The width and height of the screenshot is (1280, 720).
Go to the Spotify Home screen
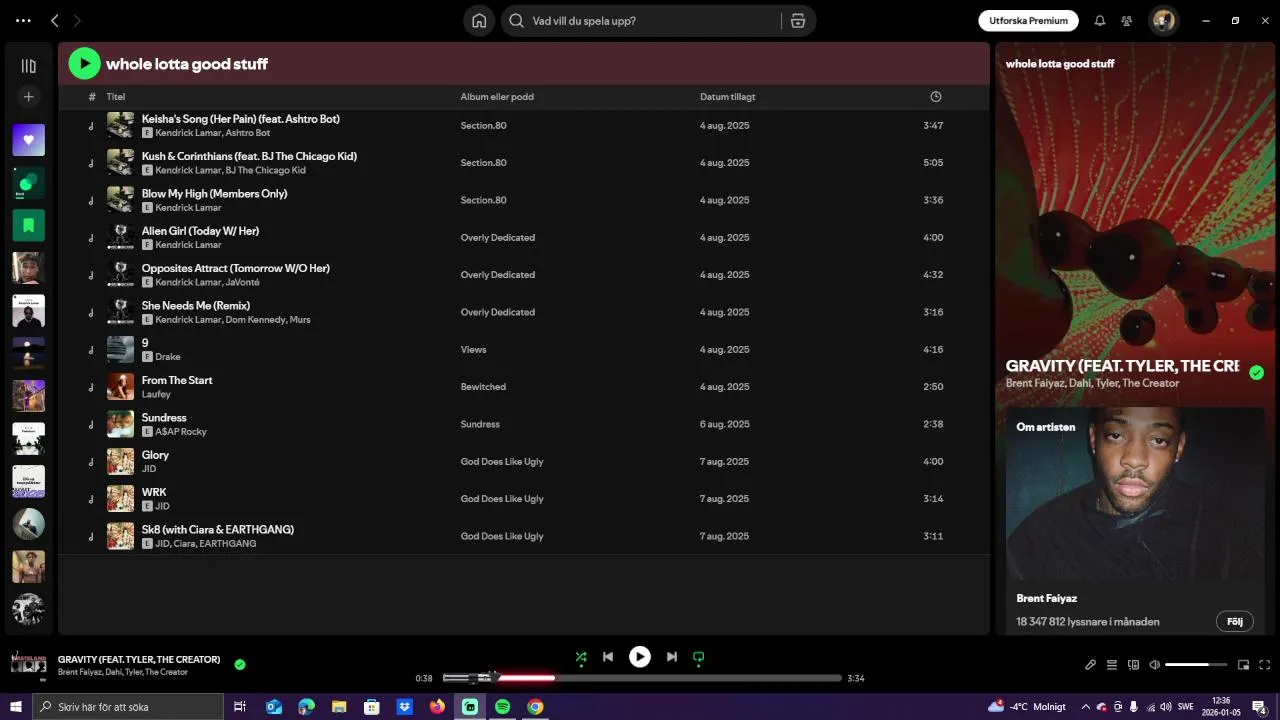click(479, 21)
